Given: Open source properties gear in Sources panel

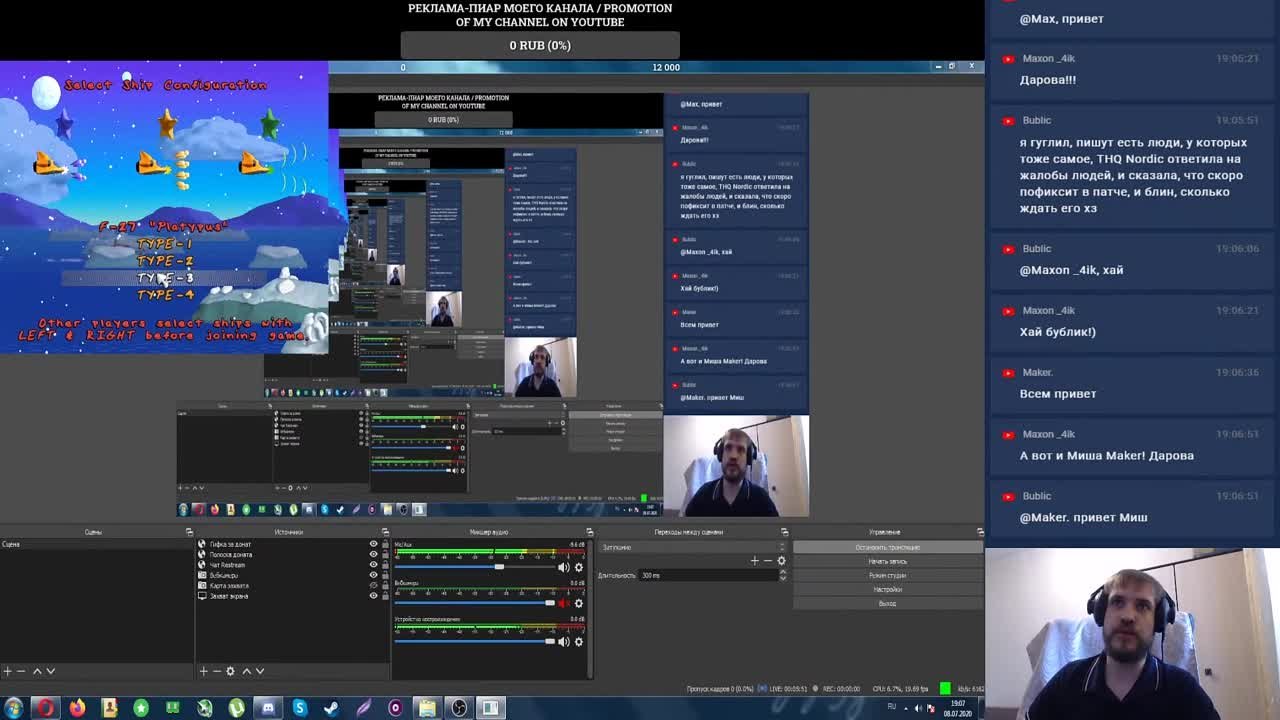Looking at the screenshot, I should point(230,671).
